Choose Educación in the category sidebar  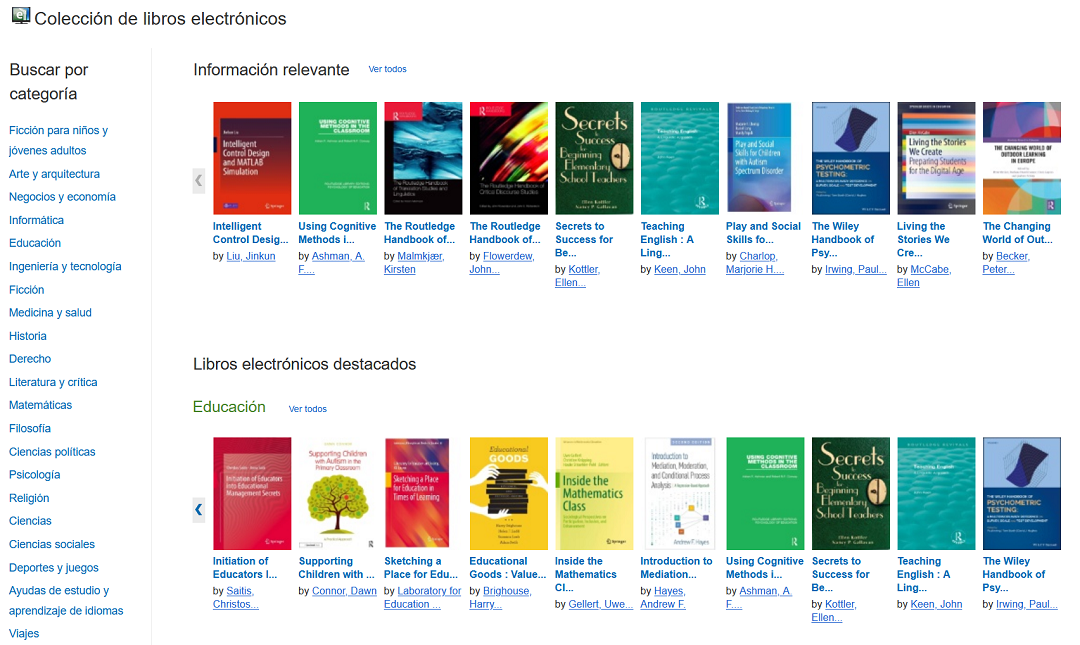click(35, 243)
